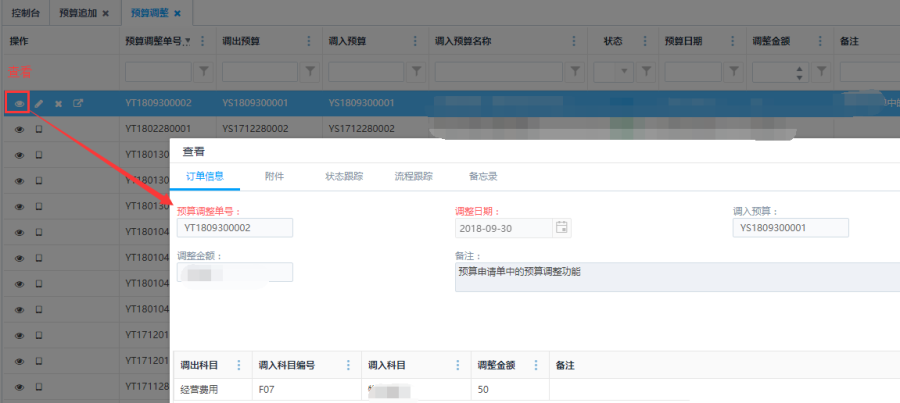Click the pencil edit icon in selected row
900x403 pixels.
point(39,103)
